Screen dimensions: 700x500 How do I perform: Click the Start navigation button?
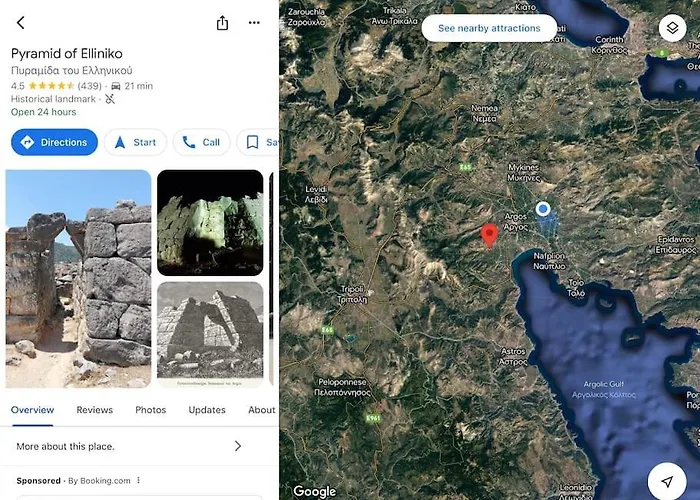click(x=135, y=142)
